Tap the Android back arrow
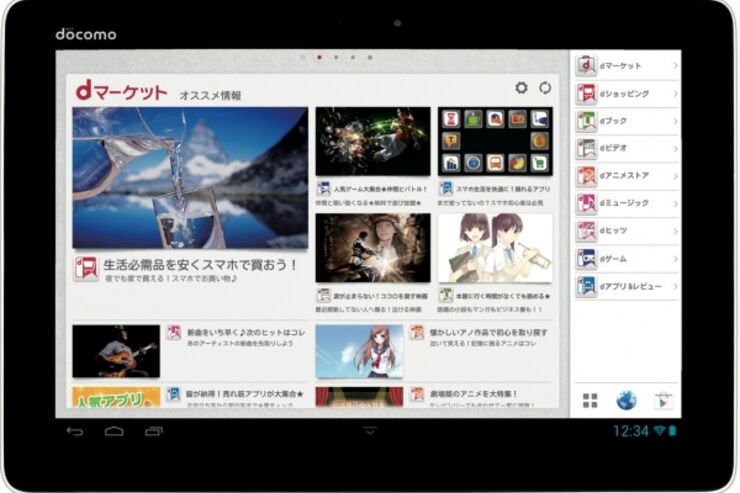 75,431
